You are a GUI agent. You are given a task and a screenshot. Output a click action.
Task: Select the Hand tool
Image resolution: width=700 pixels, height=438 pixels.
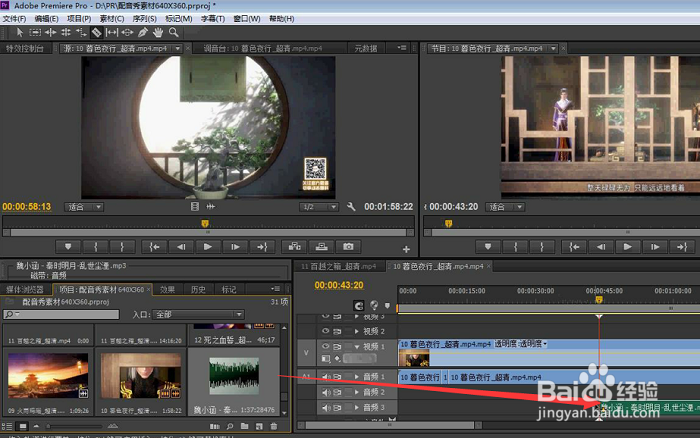pyautogui.click(x=158, y=32)
